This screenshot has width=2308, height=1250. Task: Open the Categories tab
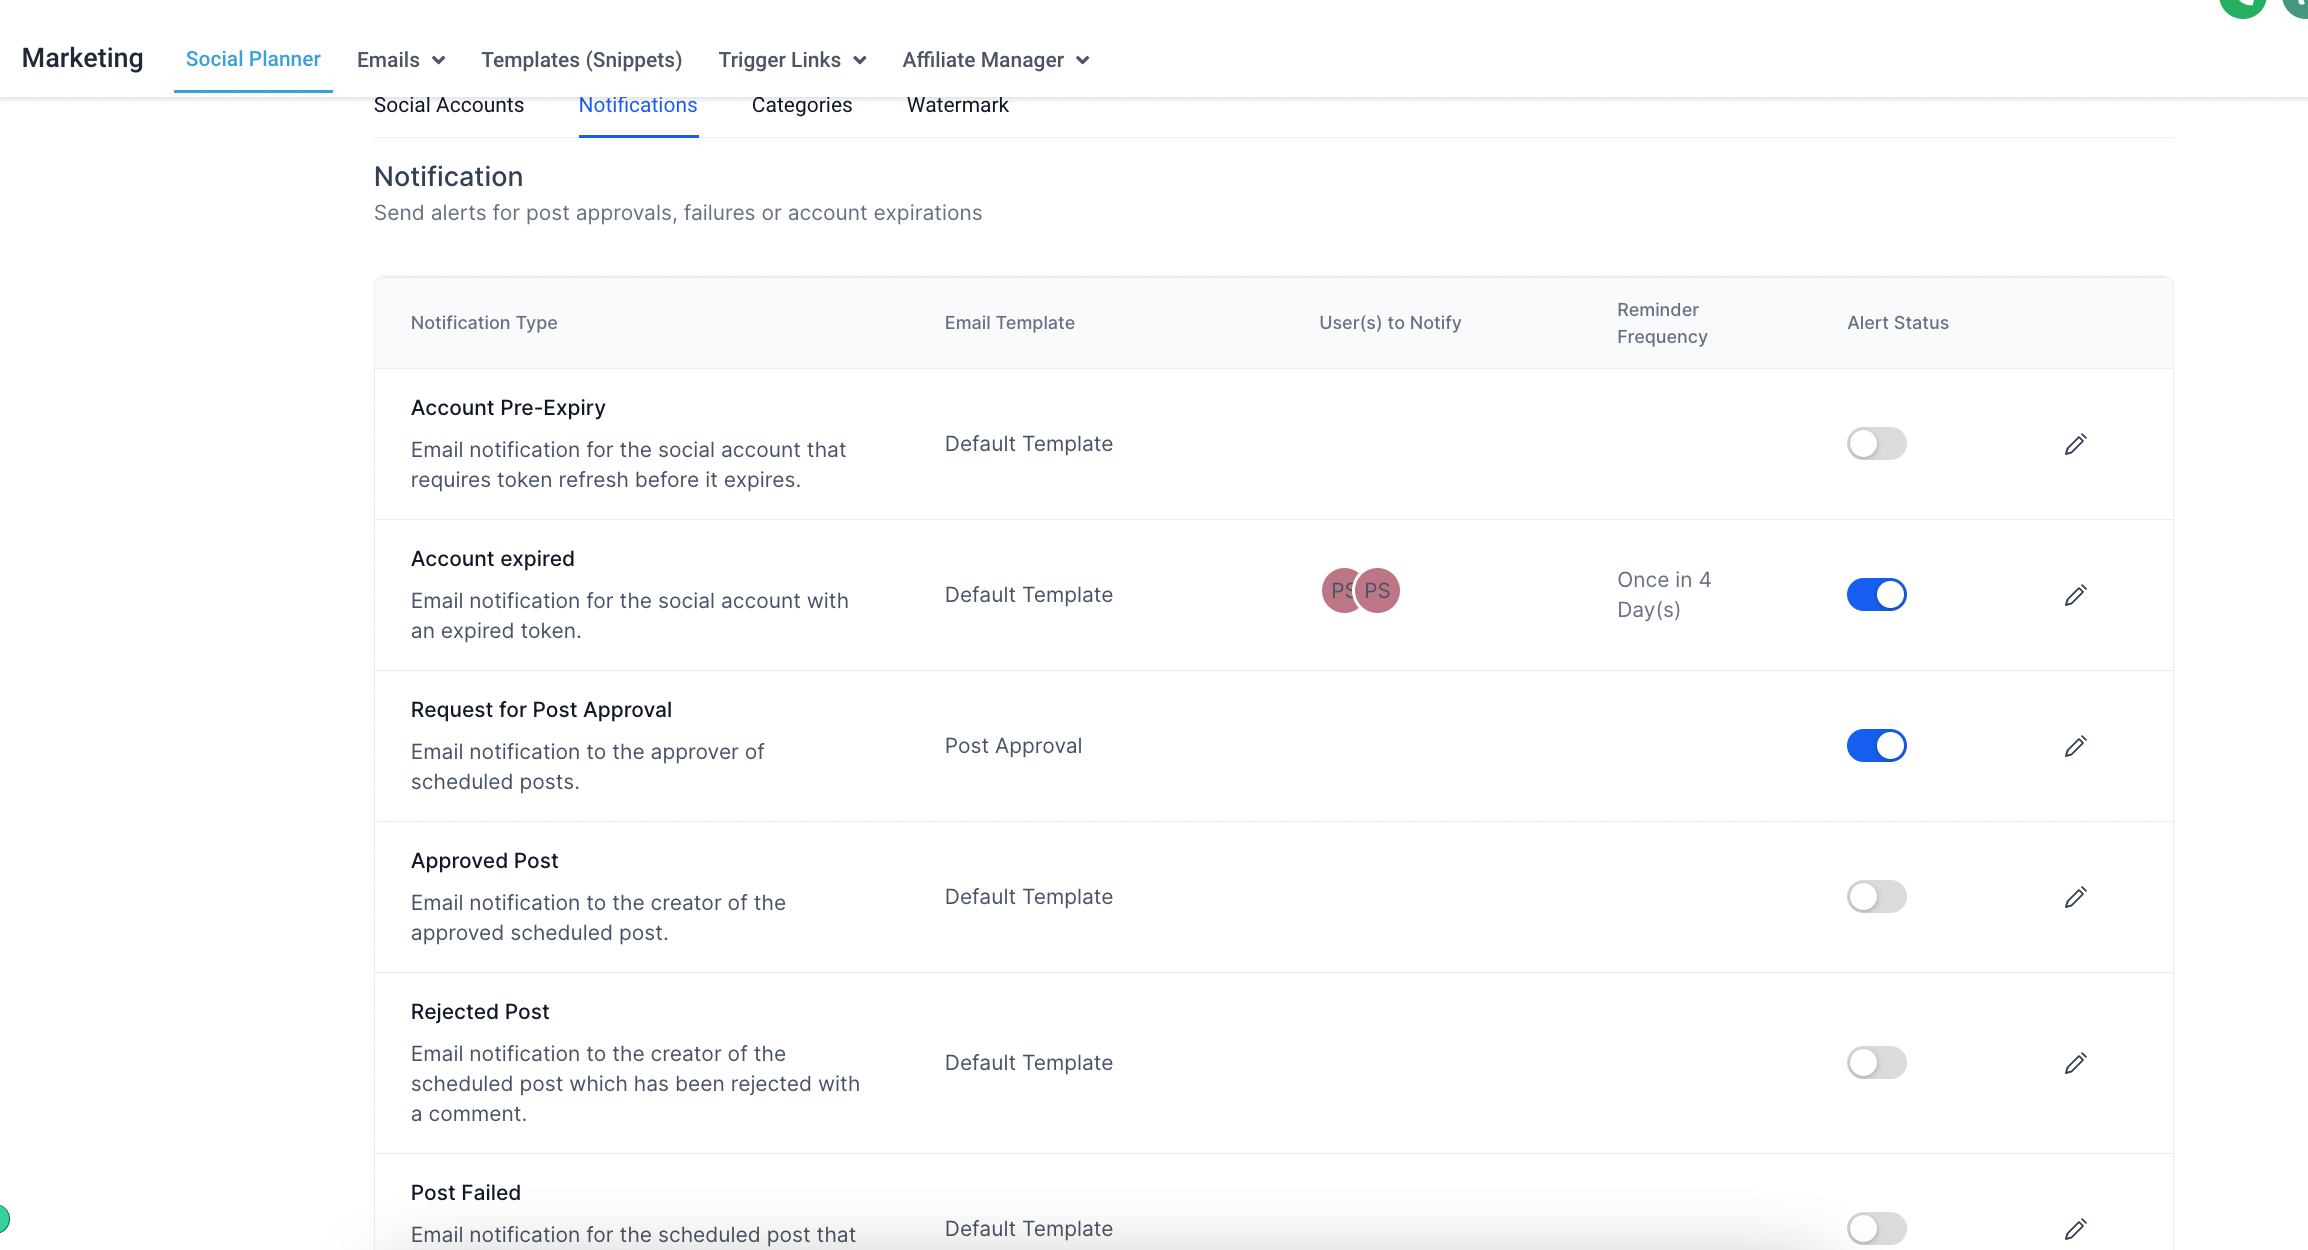coord(801,105)
